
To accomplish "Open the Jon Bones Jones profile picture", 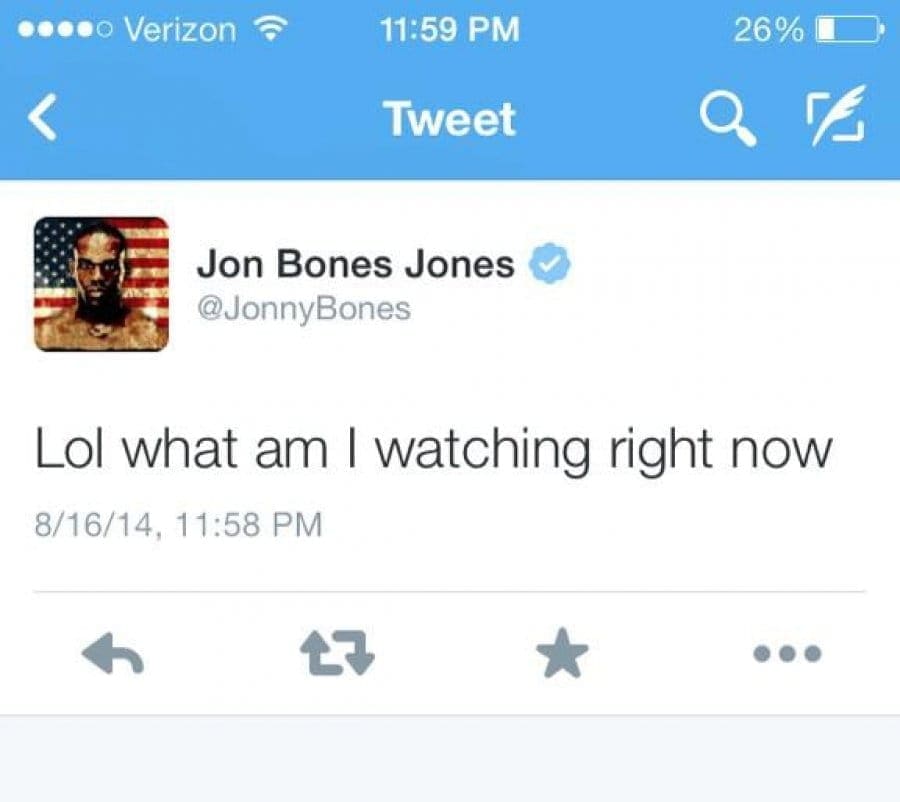I will click(102, 284).
